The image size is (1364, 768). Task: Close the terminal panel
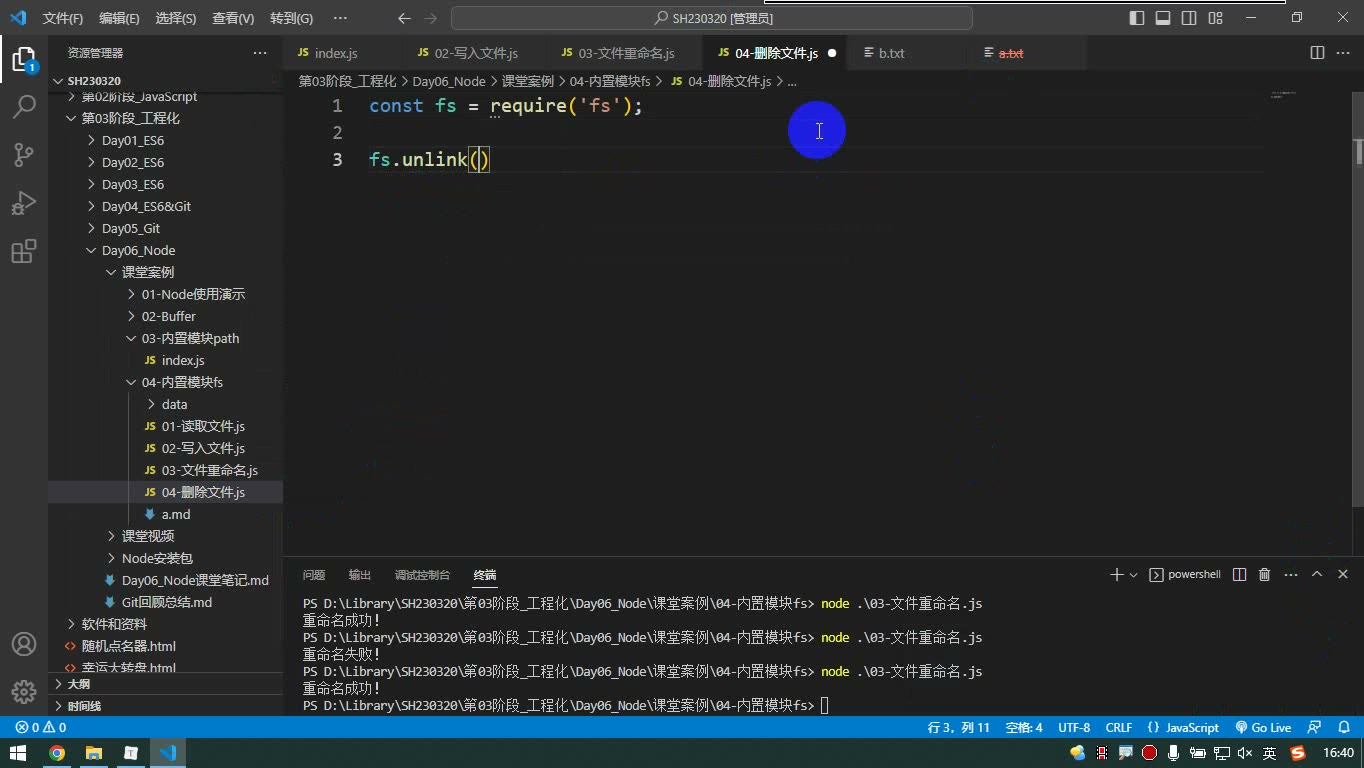1342,575
